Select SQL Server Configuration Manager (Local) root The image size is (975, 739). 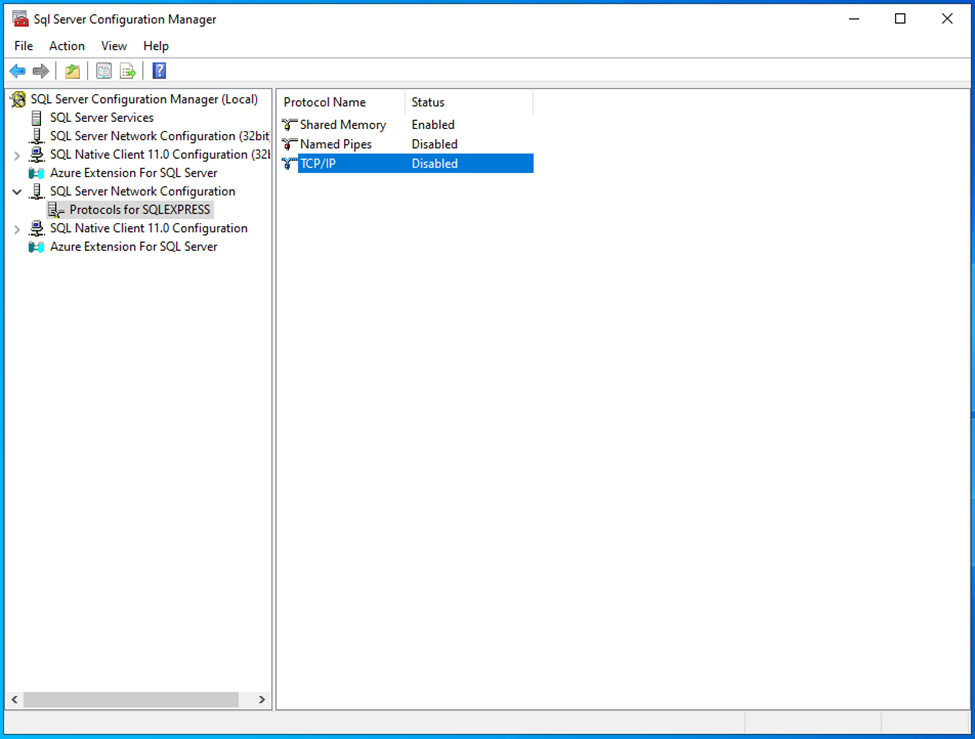(x=144, y=99)
